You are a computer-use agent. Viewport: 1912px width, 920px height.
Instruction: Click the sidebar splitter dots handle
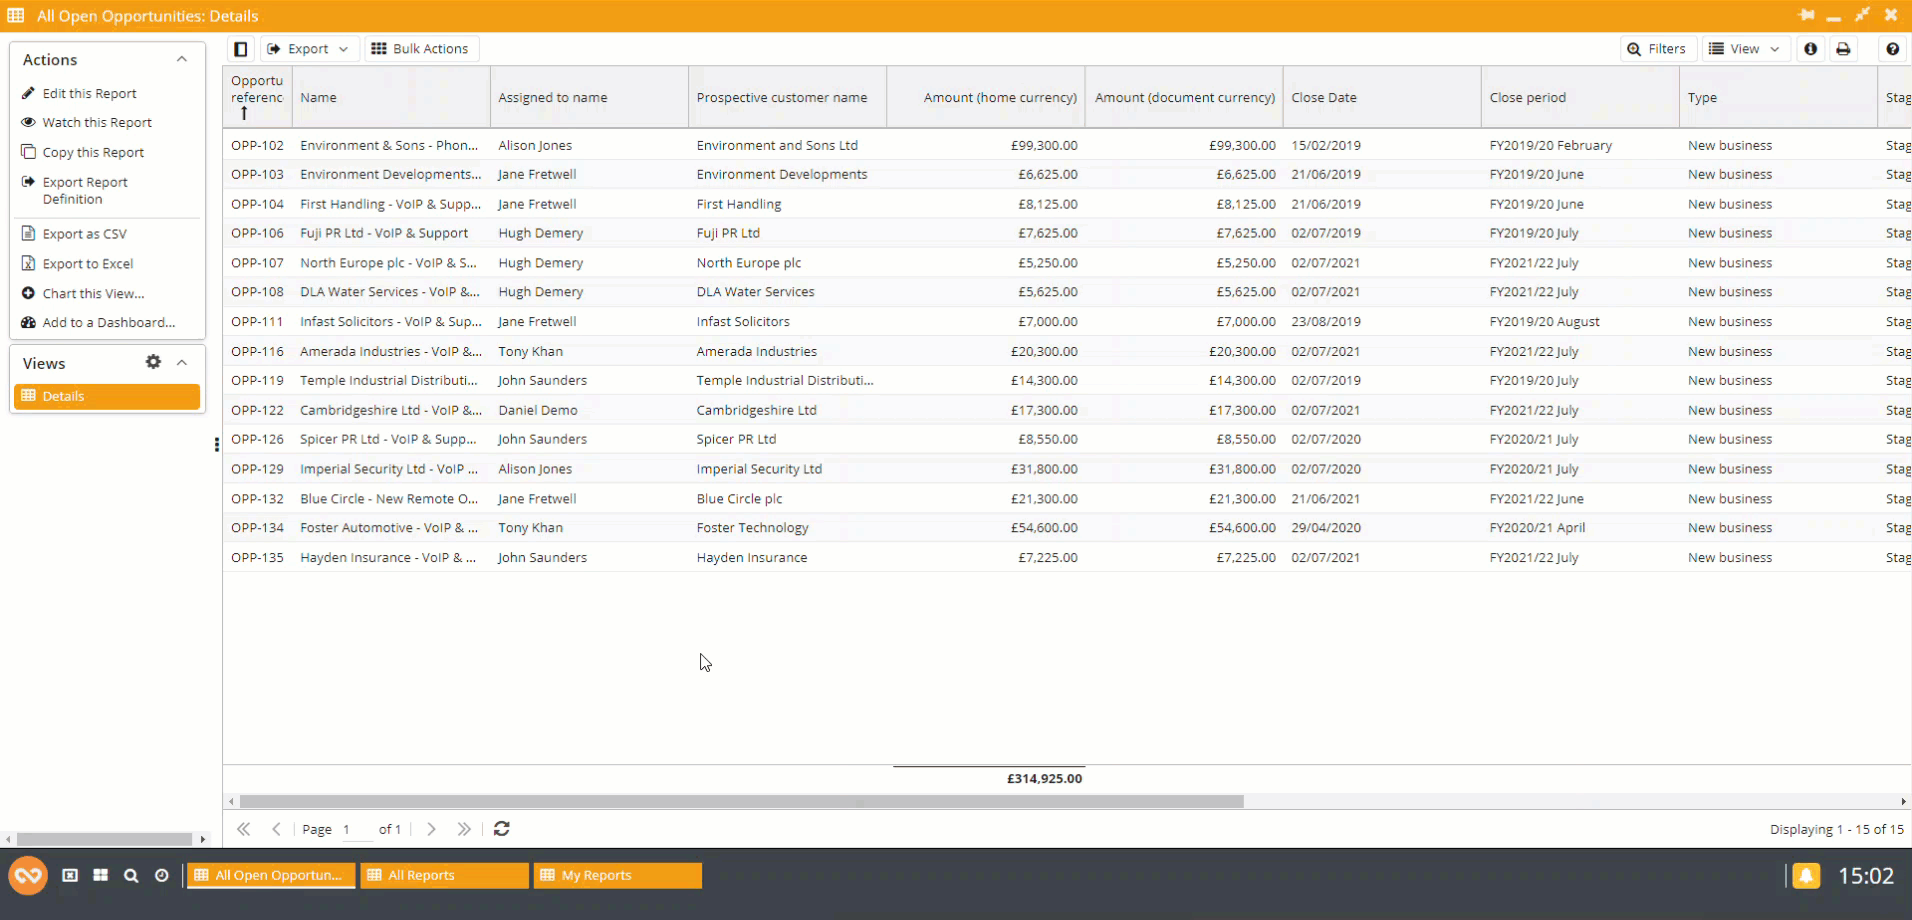point(216,445)
